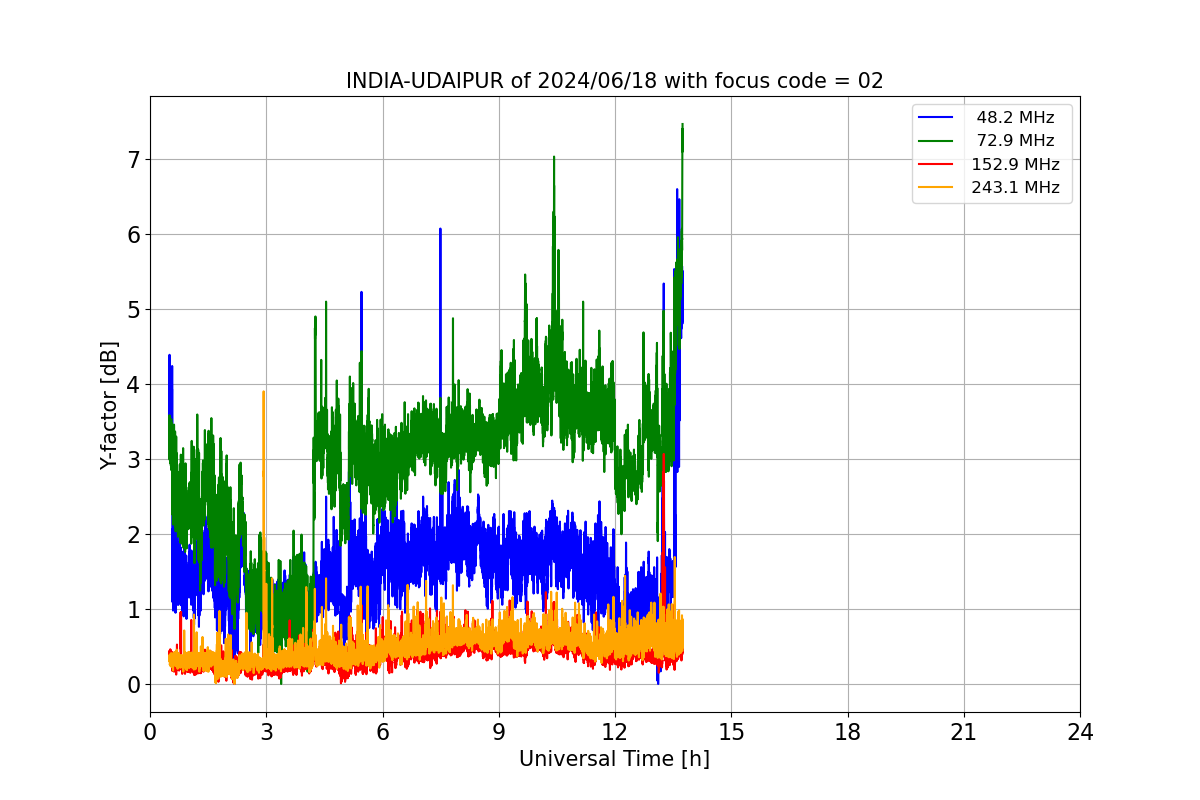This screenshot has height=800, width=1200.
Task: Click the 152.9 MHz legend label
Action: [x=1015, y=164]
